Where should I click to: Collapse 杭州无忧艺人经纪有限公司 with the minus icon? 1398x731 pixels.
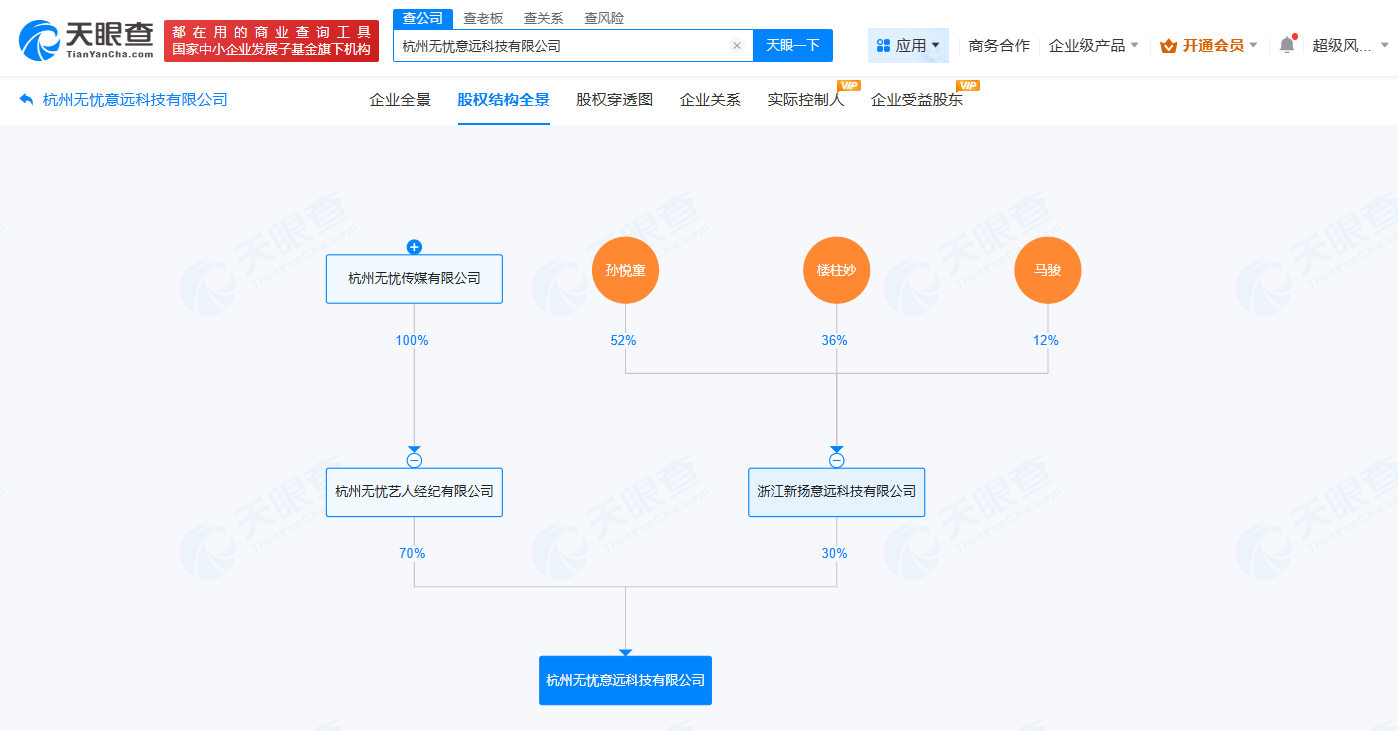414,460
